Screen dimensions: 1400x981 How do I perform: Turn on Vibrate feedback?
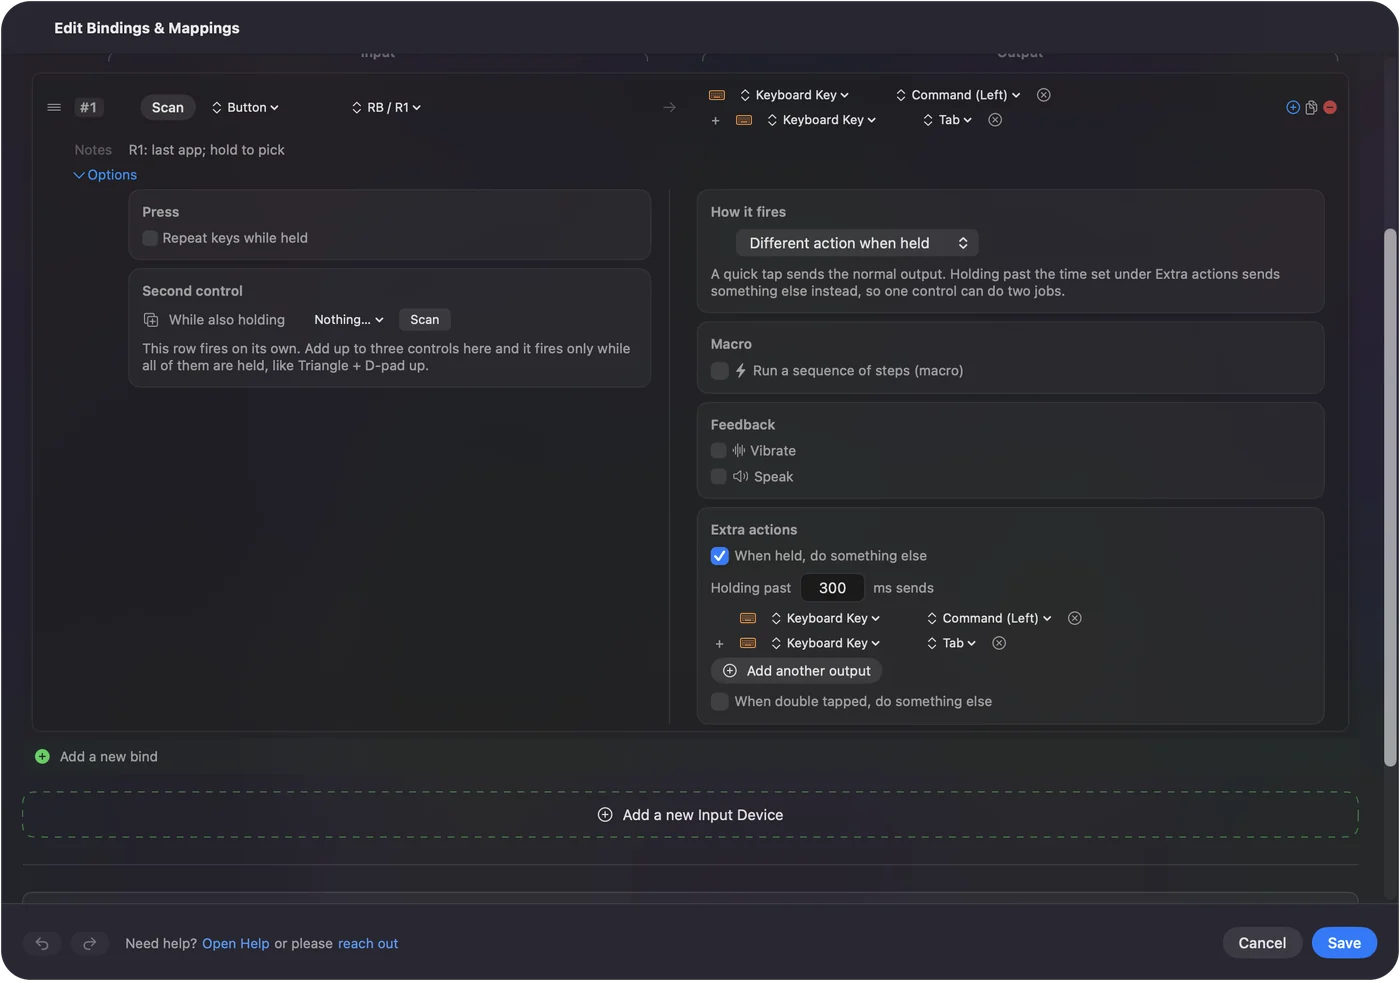(x=718, y=451)
